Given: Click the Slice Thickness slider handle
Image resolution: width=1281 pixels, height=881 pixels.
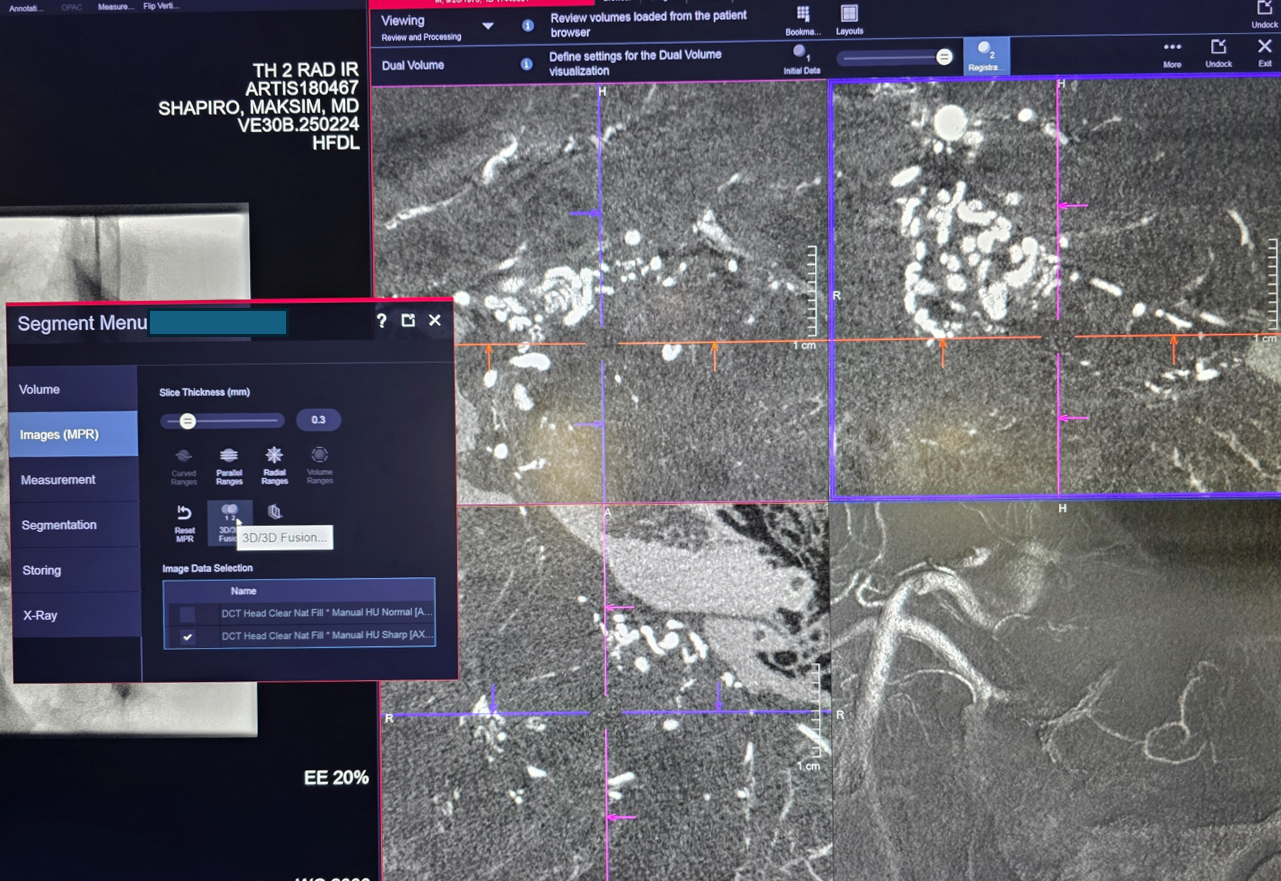Looking at the screenshot, I should coord(188,421).
